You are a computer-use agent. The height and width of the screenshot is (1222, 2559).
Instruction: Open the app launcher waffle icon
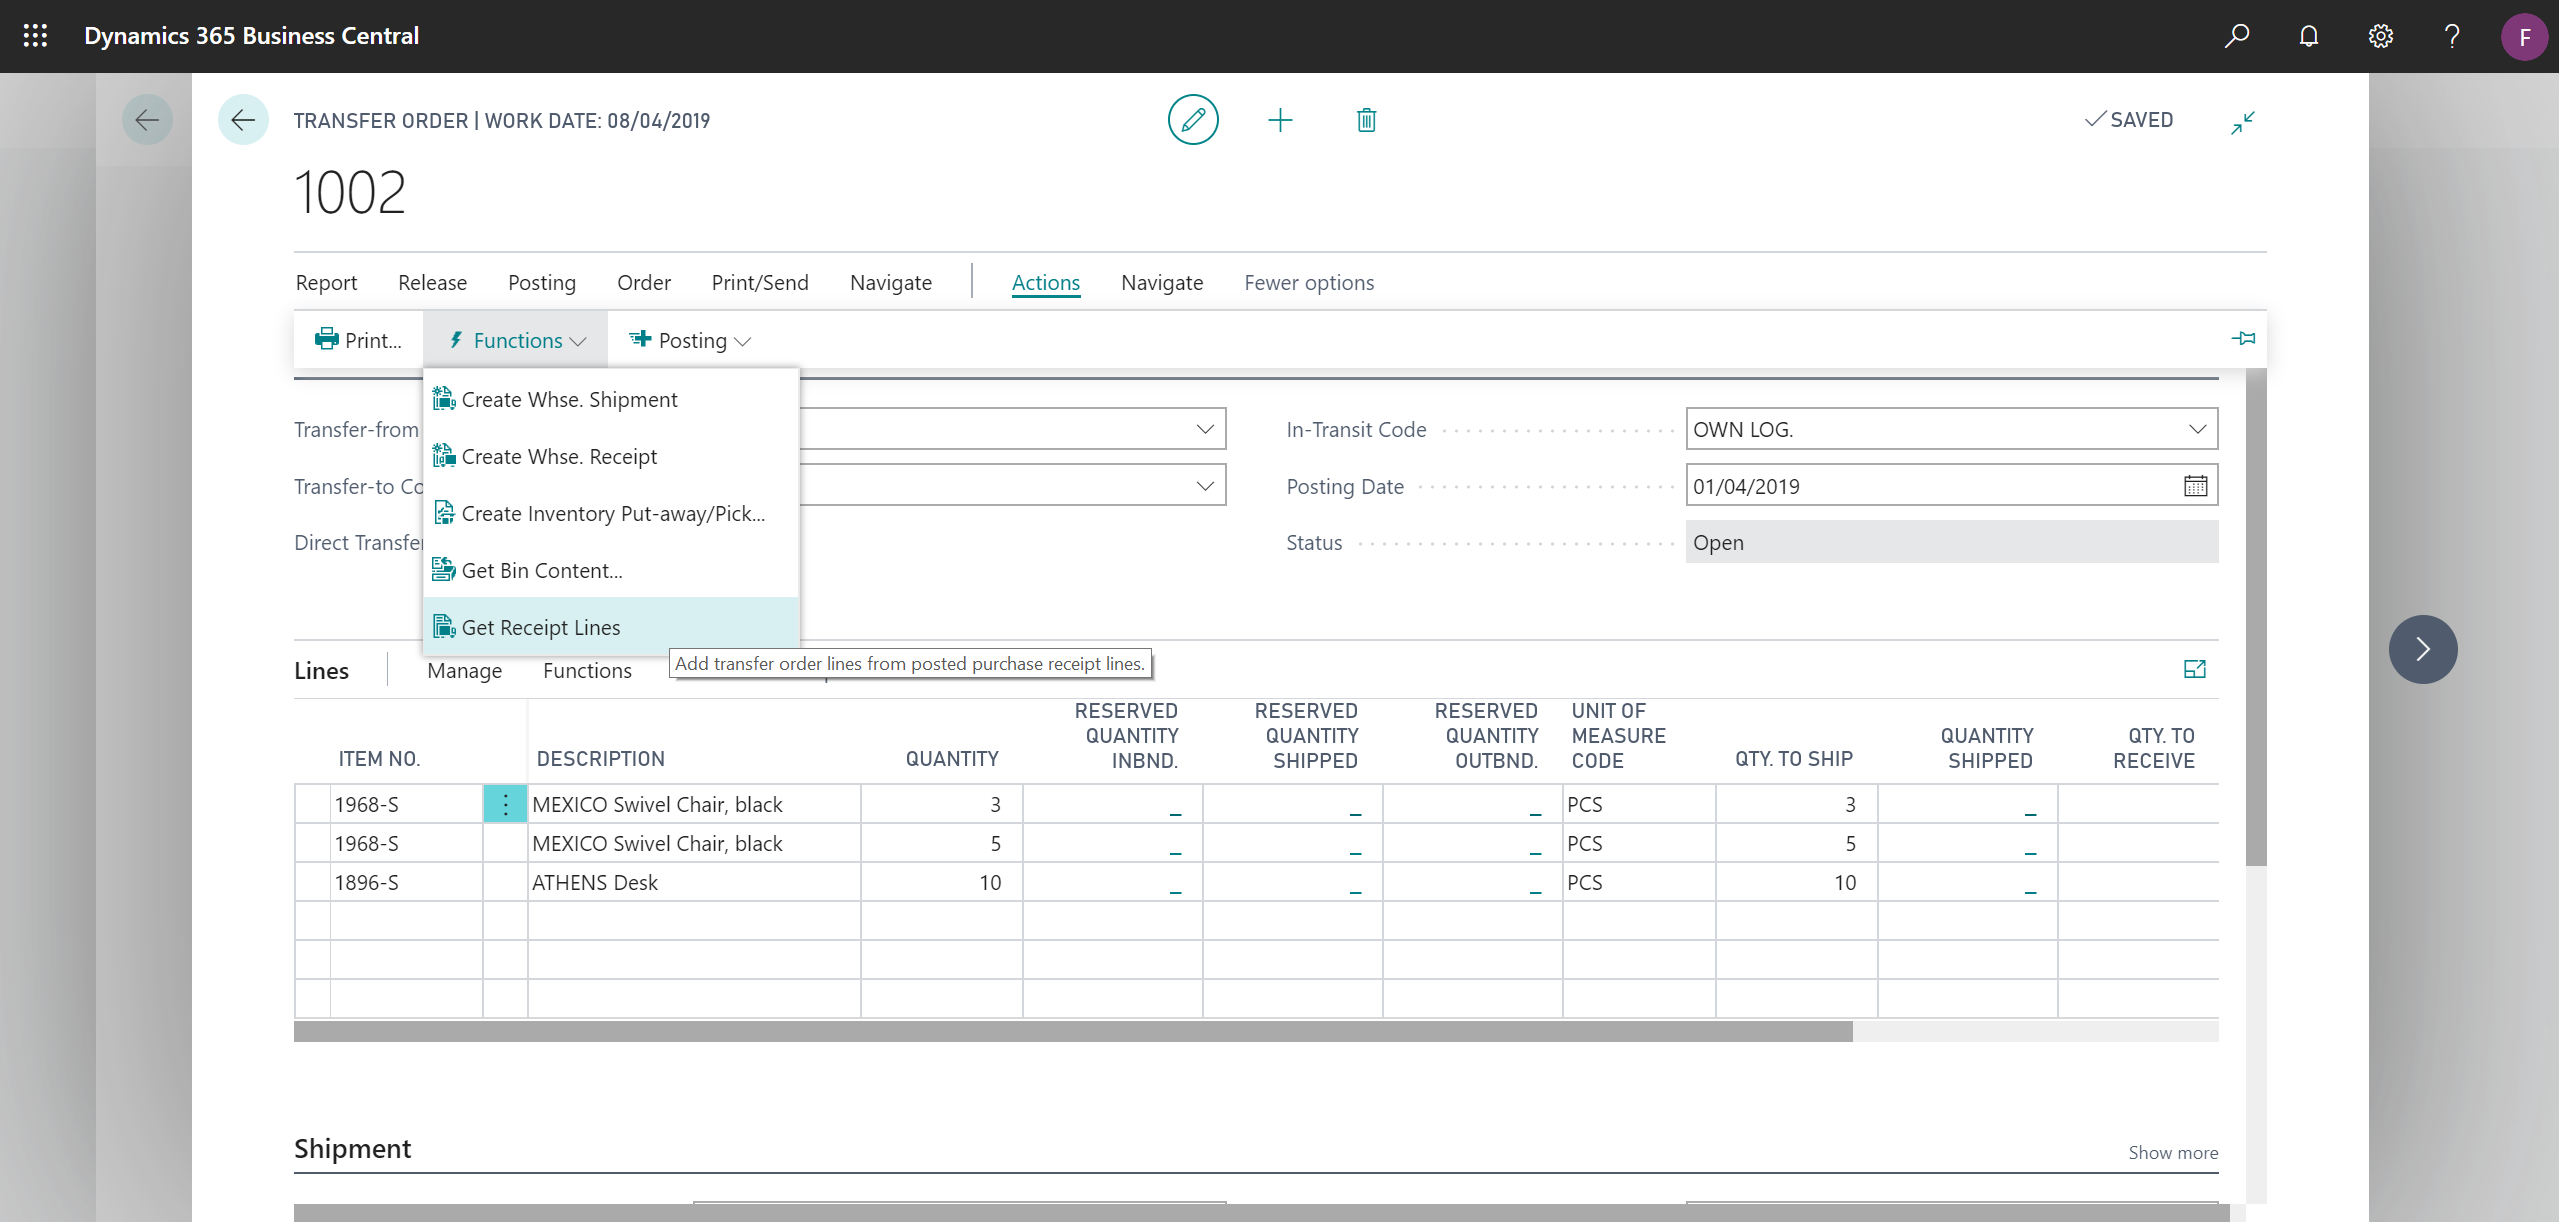[x=35, y=36]
